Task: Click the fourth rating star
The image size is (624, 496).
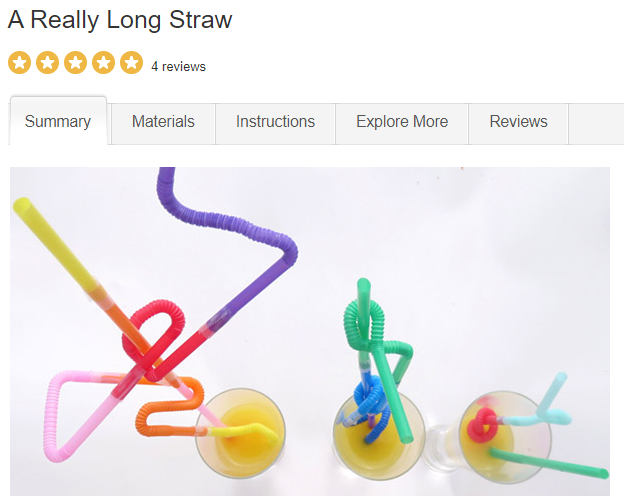Action: coord(103,62)
